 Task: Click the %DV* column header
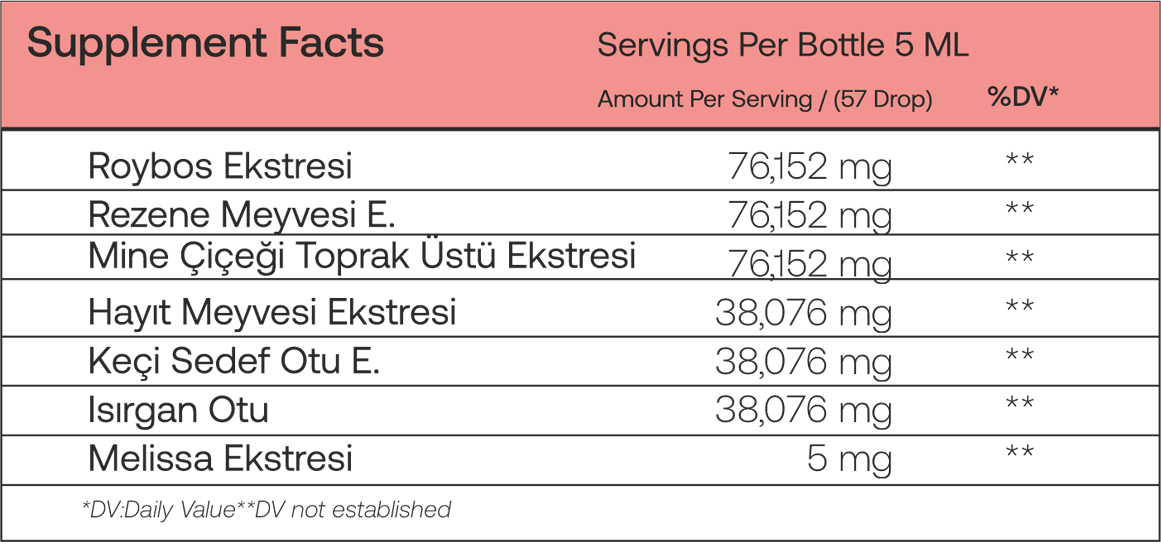point(1023,97)
